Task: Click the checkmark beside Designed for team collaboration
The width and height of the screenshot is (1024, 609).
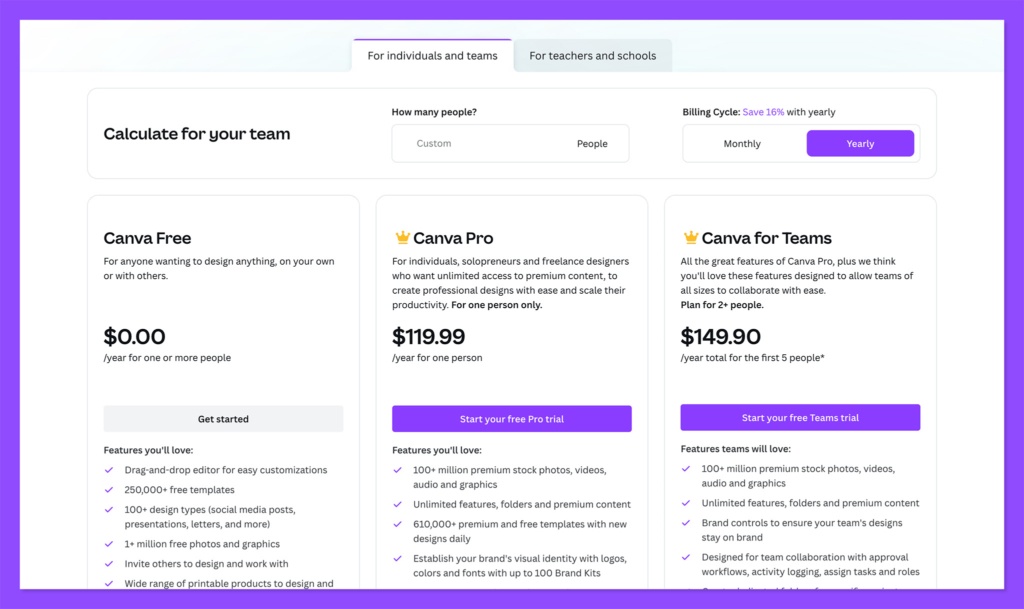Action: click(x=686, y=558)
